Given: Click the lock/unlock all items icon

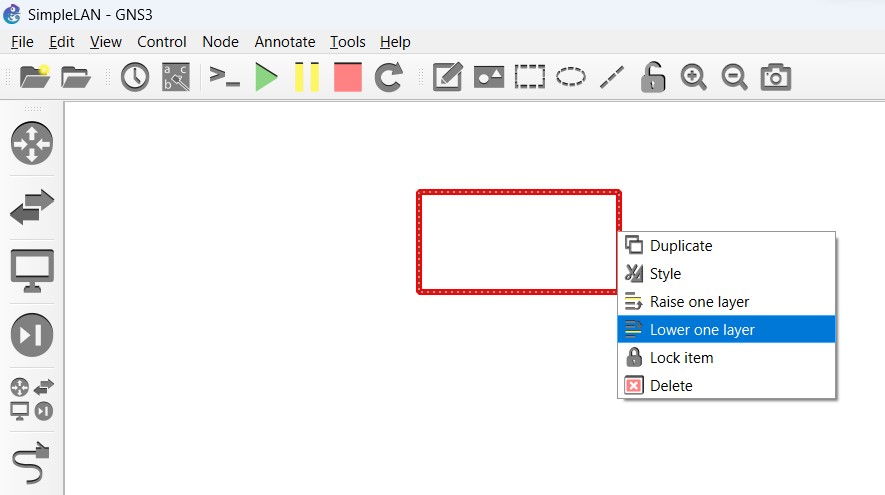Looking at the screenshot, I should pos(653,77).
